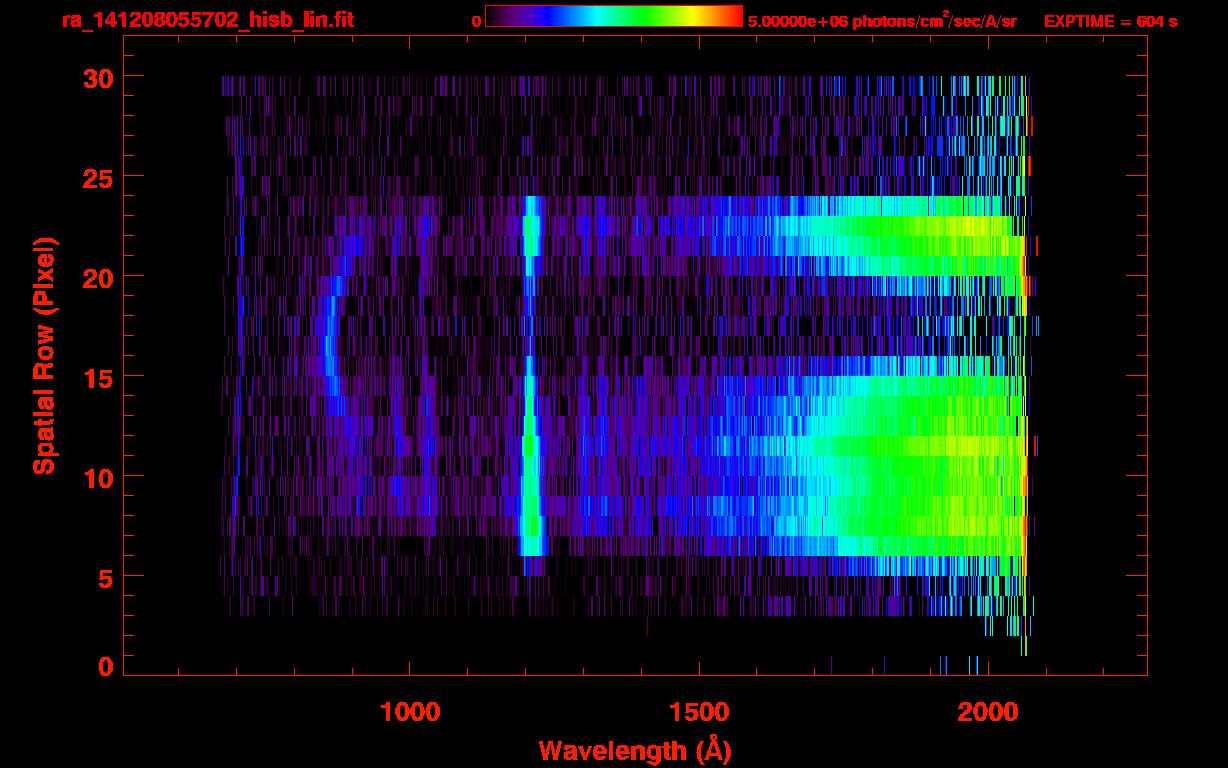The width and height of the screenshot is (1228, 768).
Task: Click the Spatial Row (Pixel) axis title
Action: click(43, 355)
